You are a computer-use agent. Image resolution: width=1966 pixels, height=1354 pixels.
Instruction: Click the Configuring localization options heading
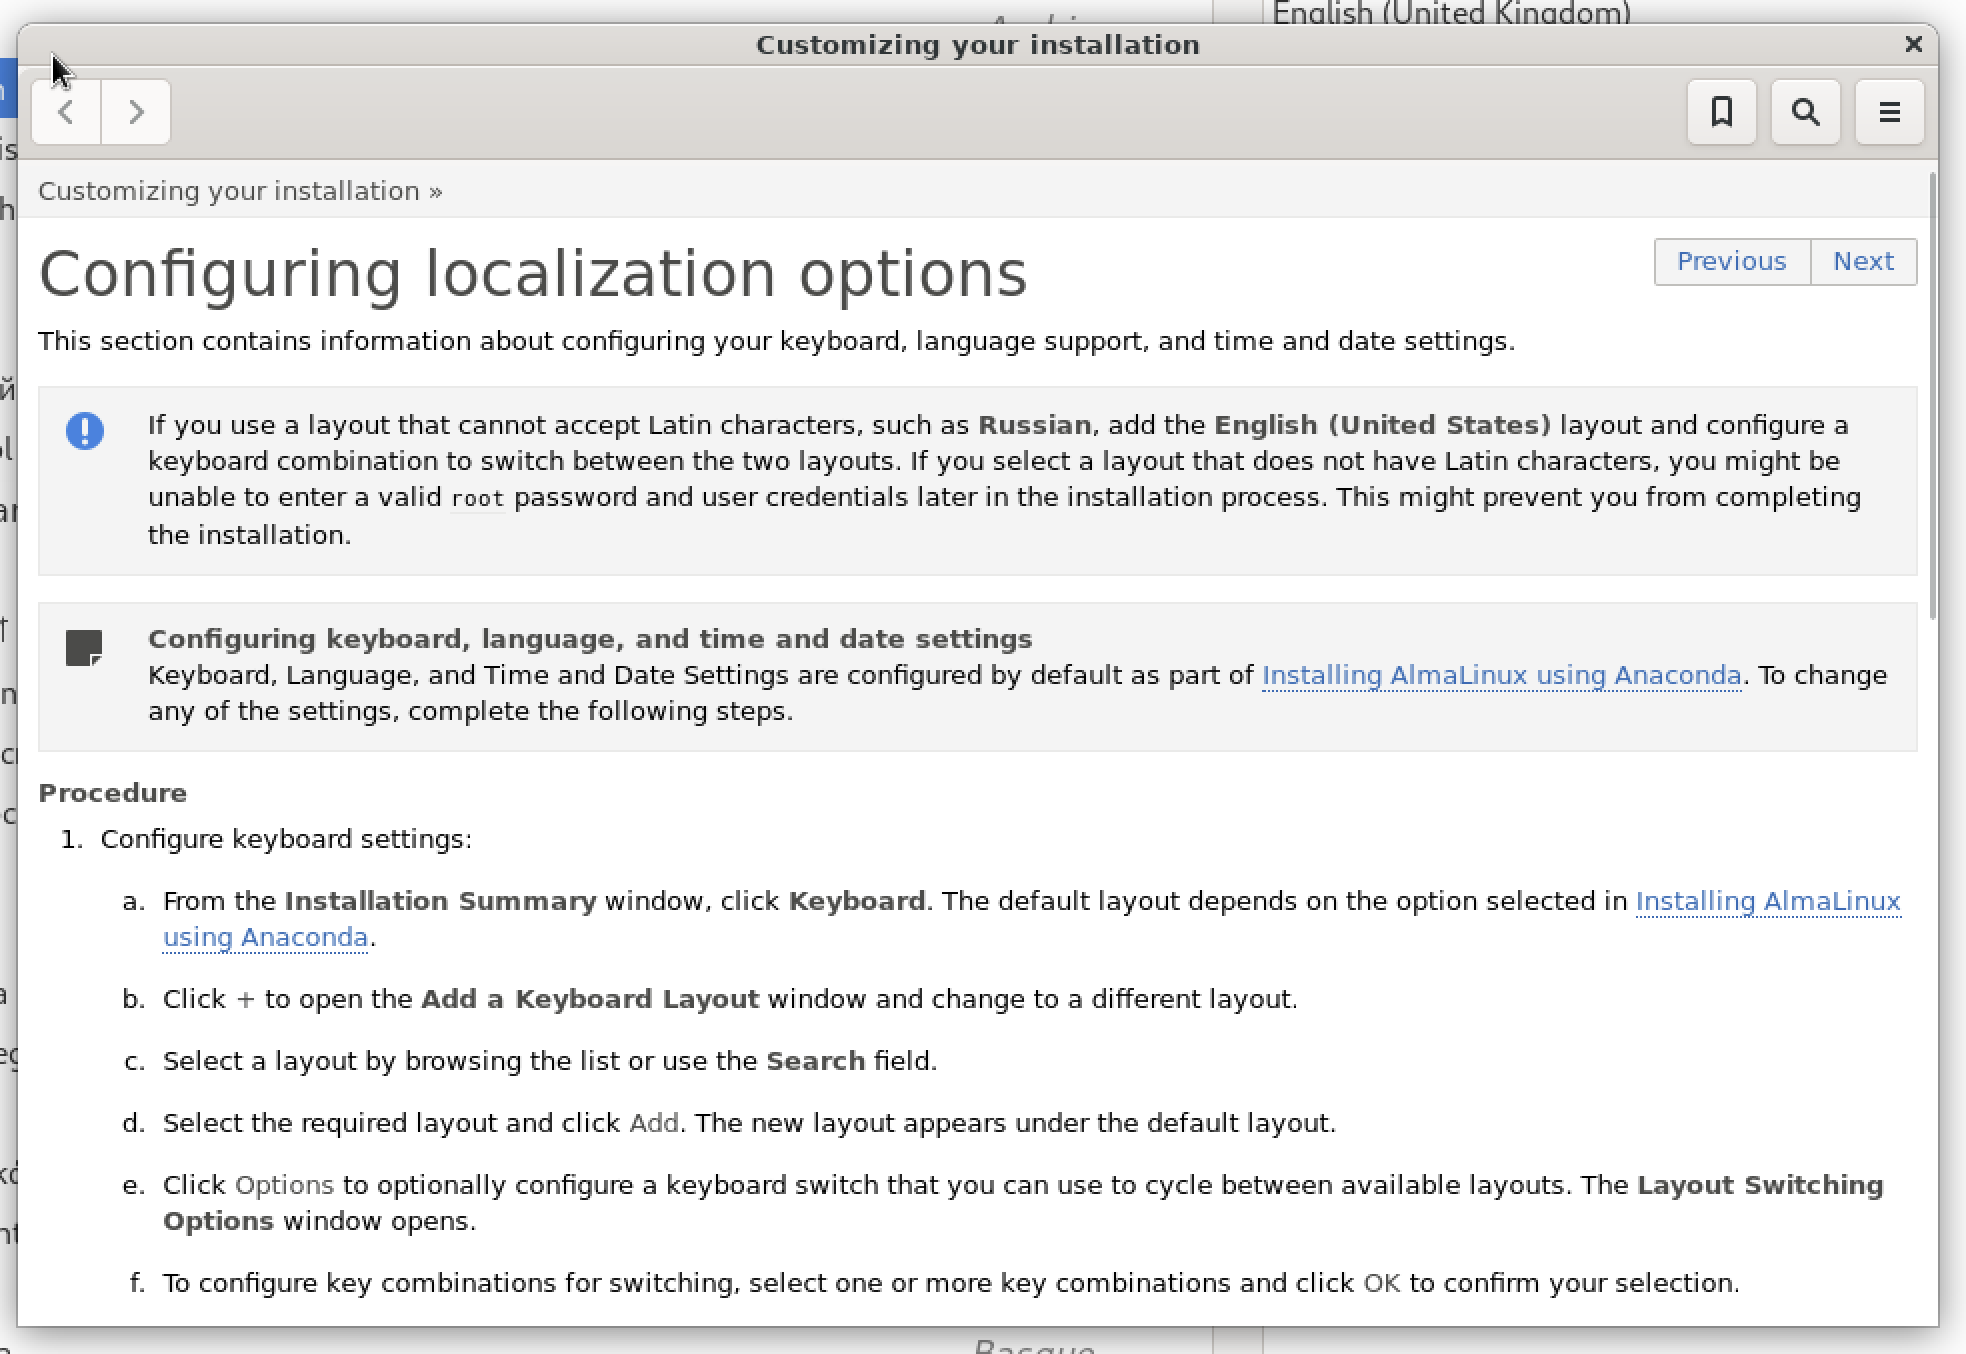pos(533,274)
